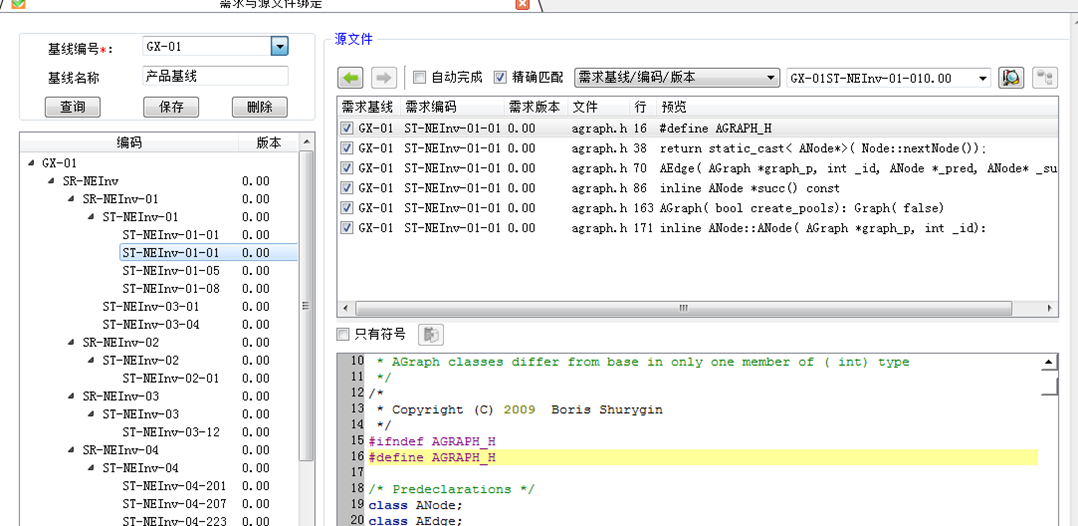Viewport: 1078px width, 526px height.
Task: Click the 删除 button
Action: pyautogui.click(x=259, y=107)
